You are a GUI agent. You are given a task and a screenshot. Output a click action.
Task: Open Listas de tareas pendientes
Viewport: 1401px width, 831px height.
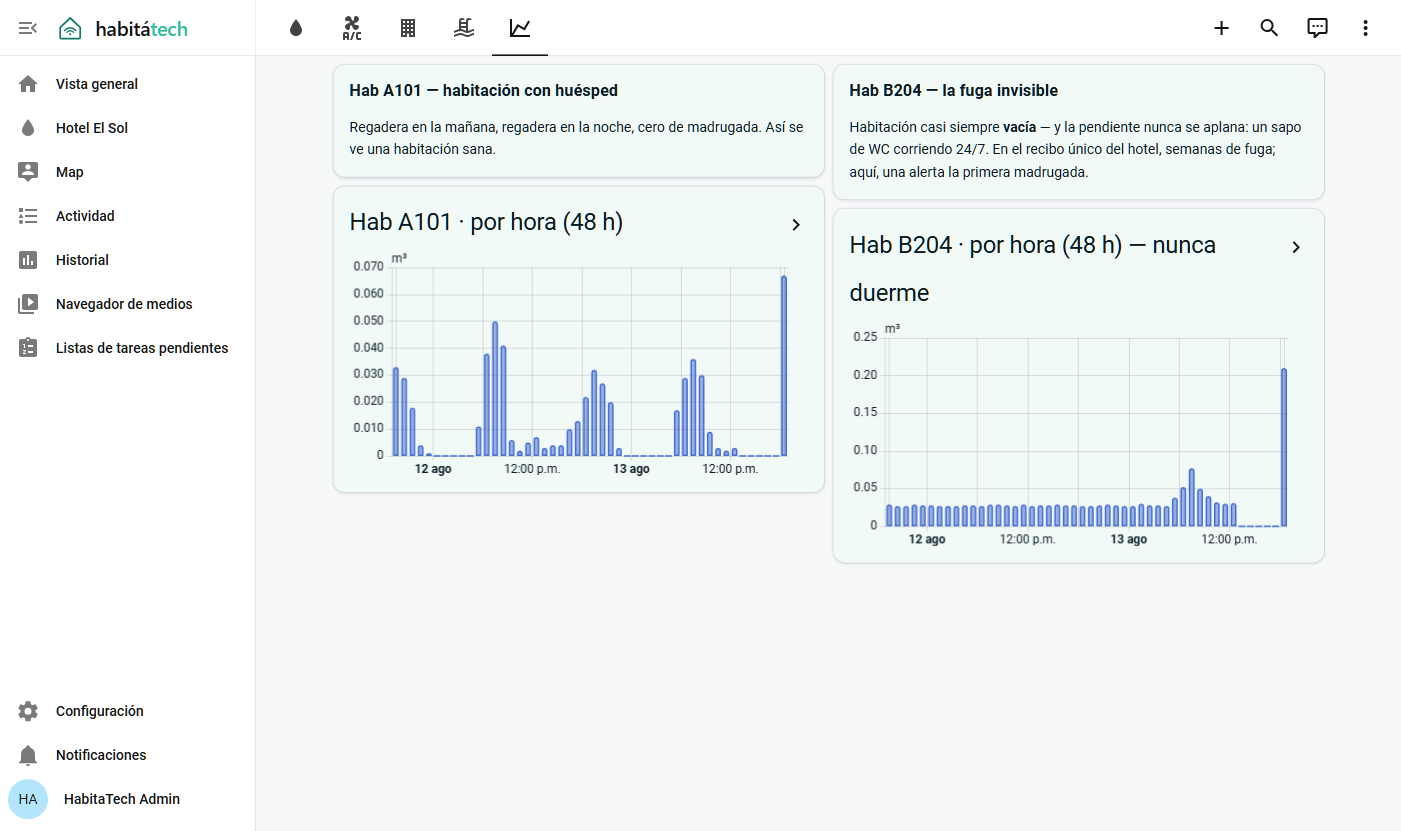point(128,348)
